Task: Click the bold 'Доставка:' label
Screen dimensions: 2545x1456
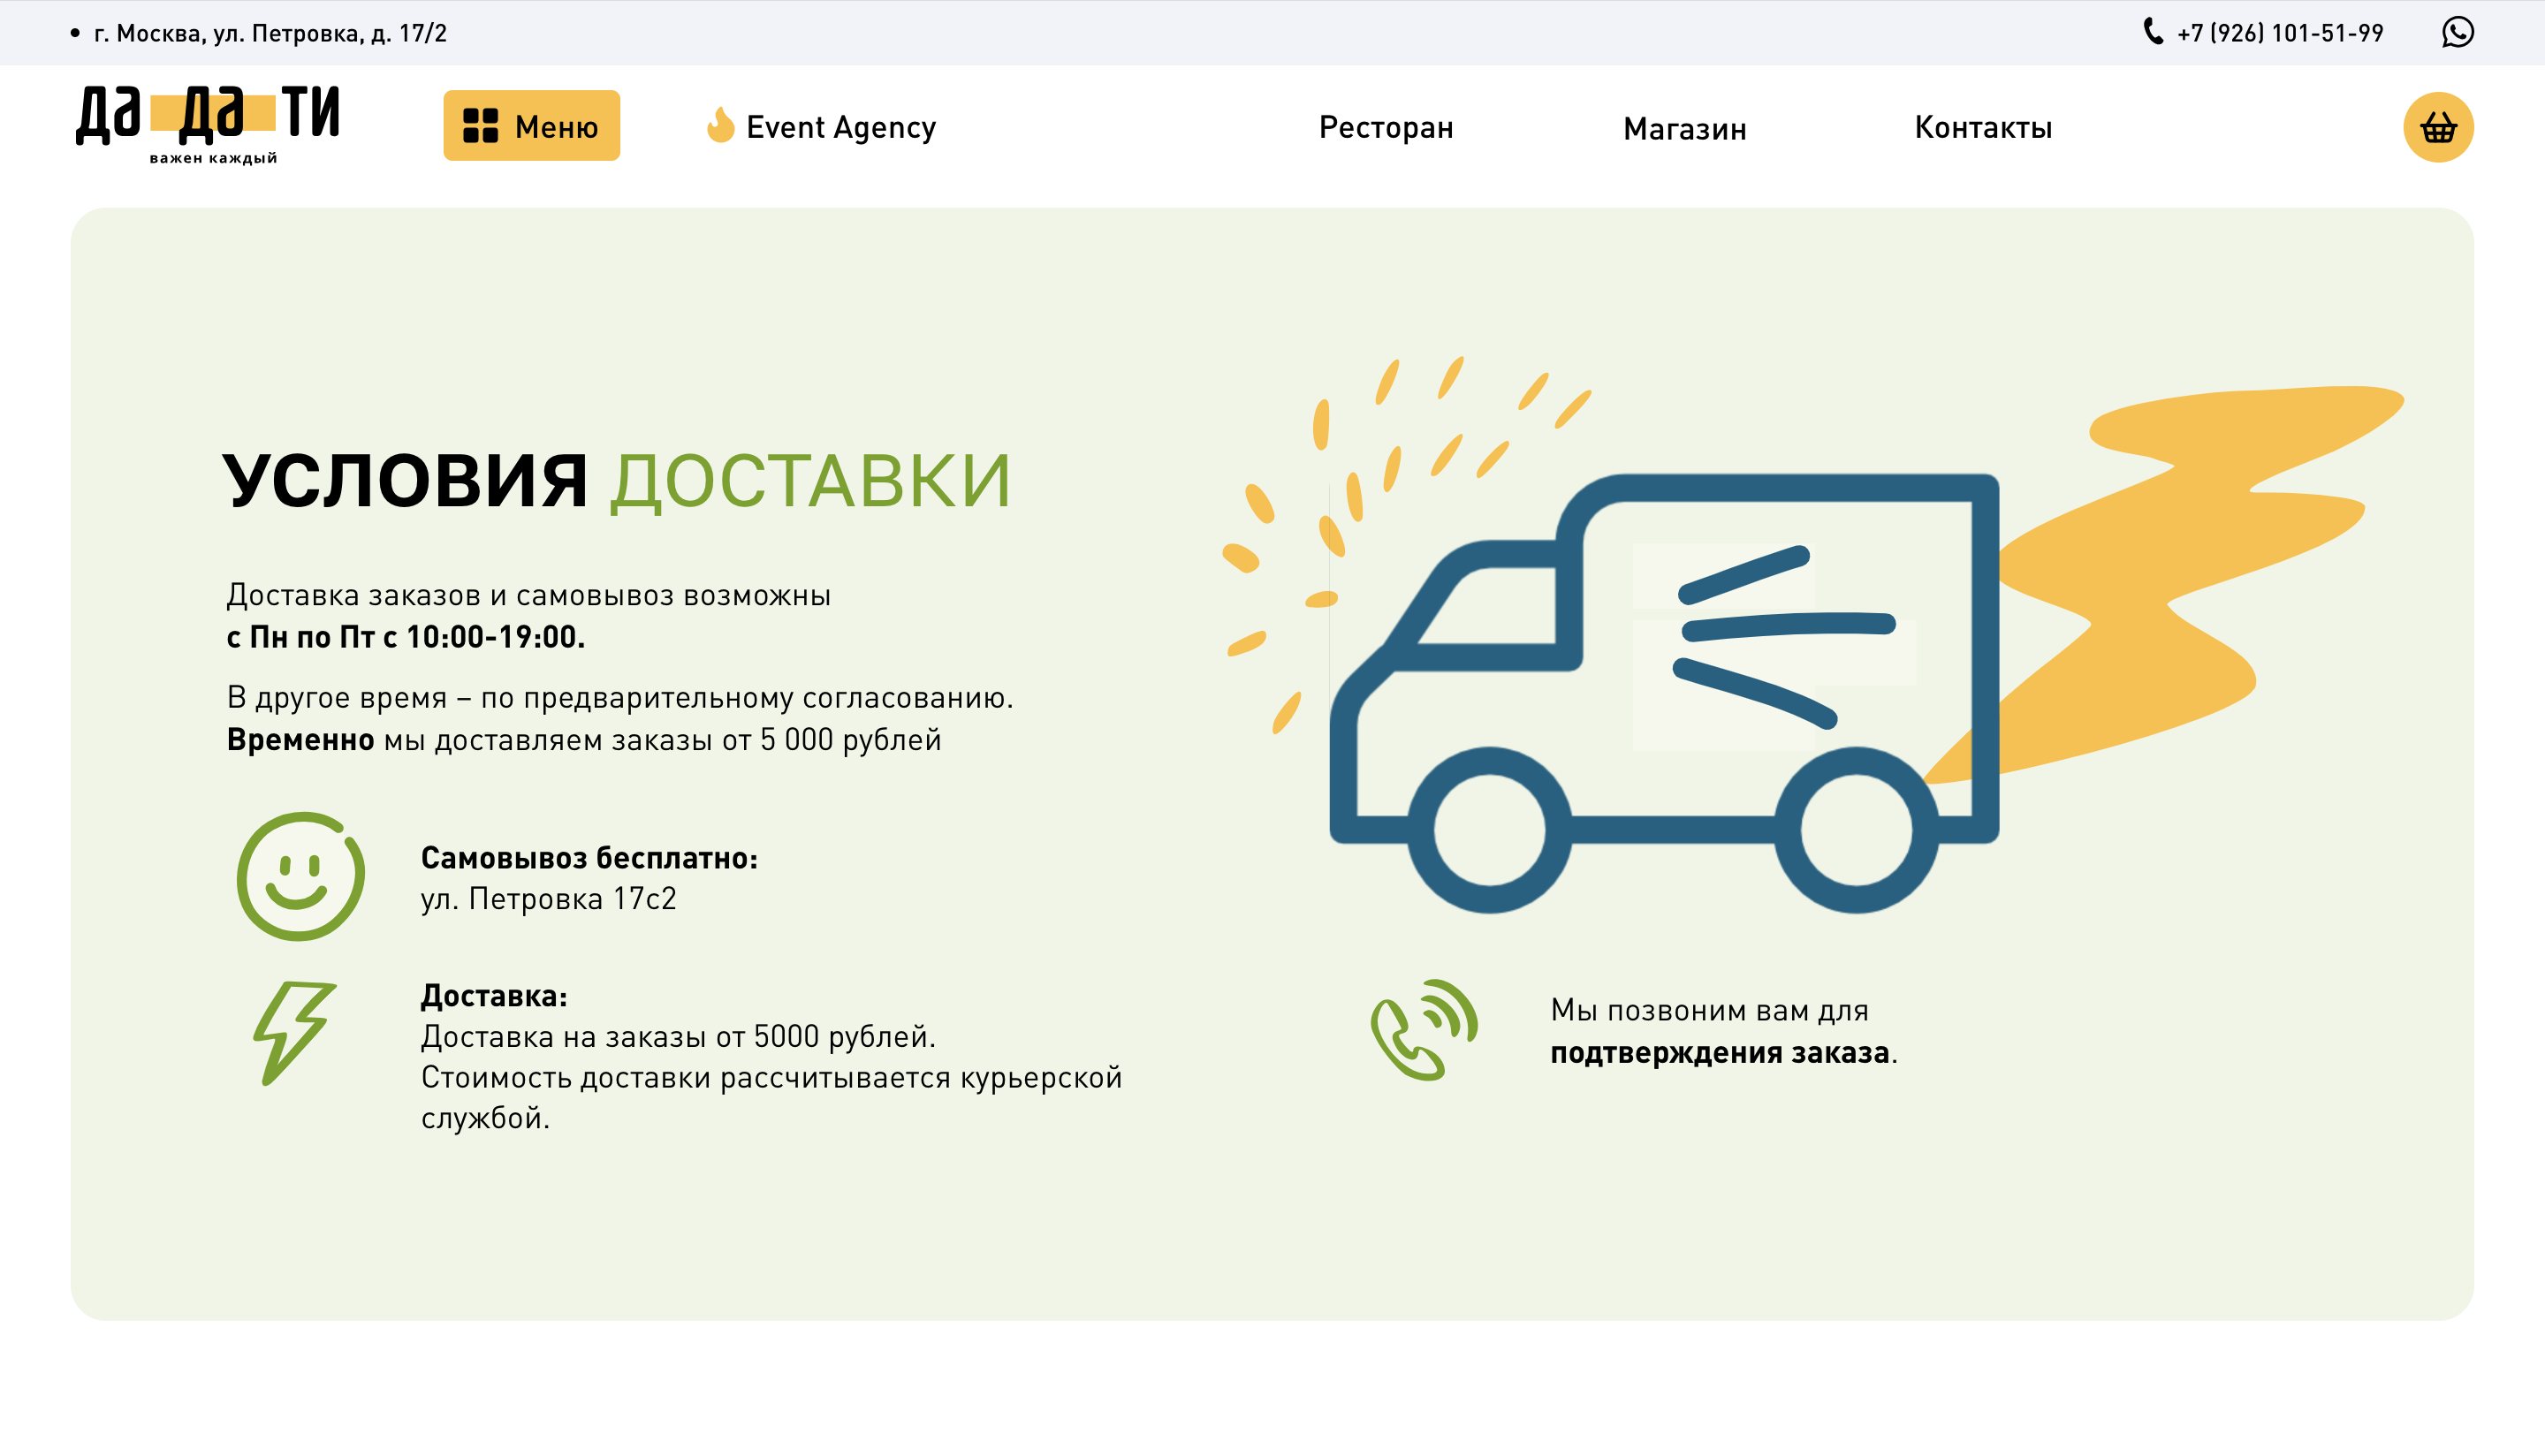Action: (x=494, y=996)
